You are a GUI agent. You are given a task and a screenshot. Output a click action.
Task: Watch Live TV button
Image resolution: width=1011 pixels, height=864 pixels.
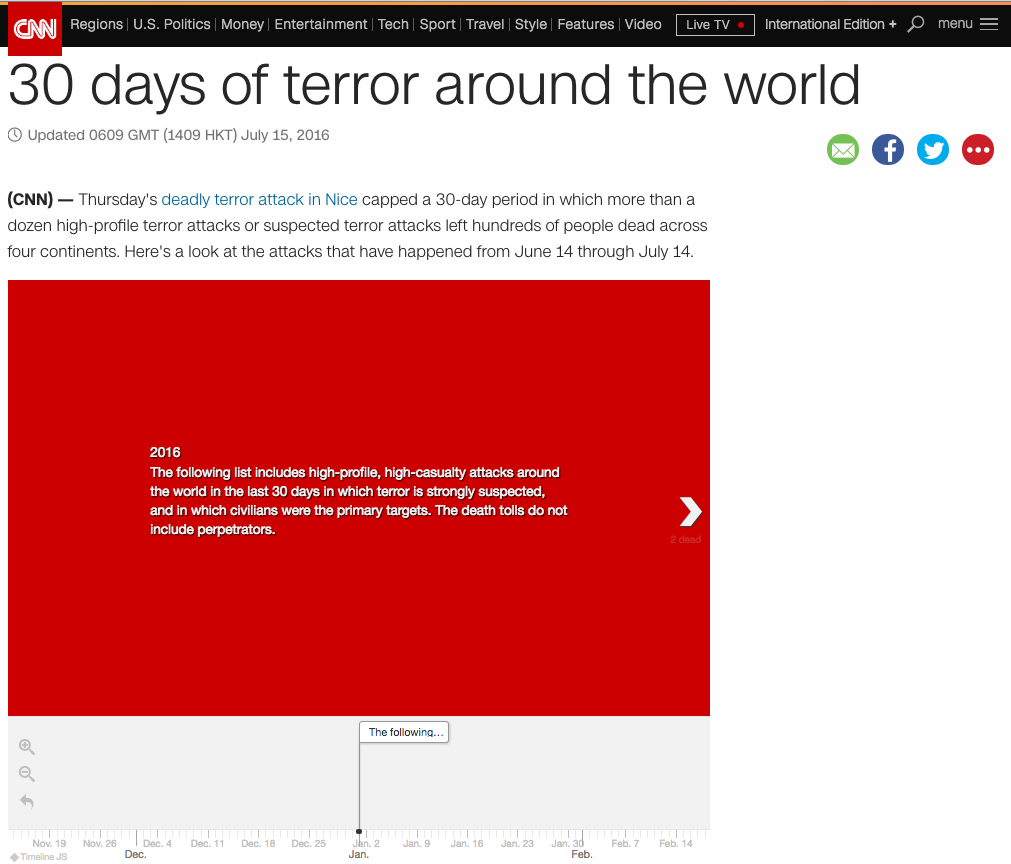715,24
